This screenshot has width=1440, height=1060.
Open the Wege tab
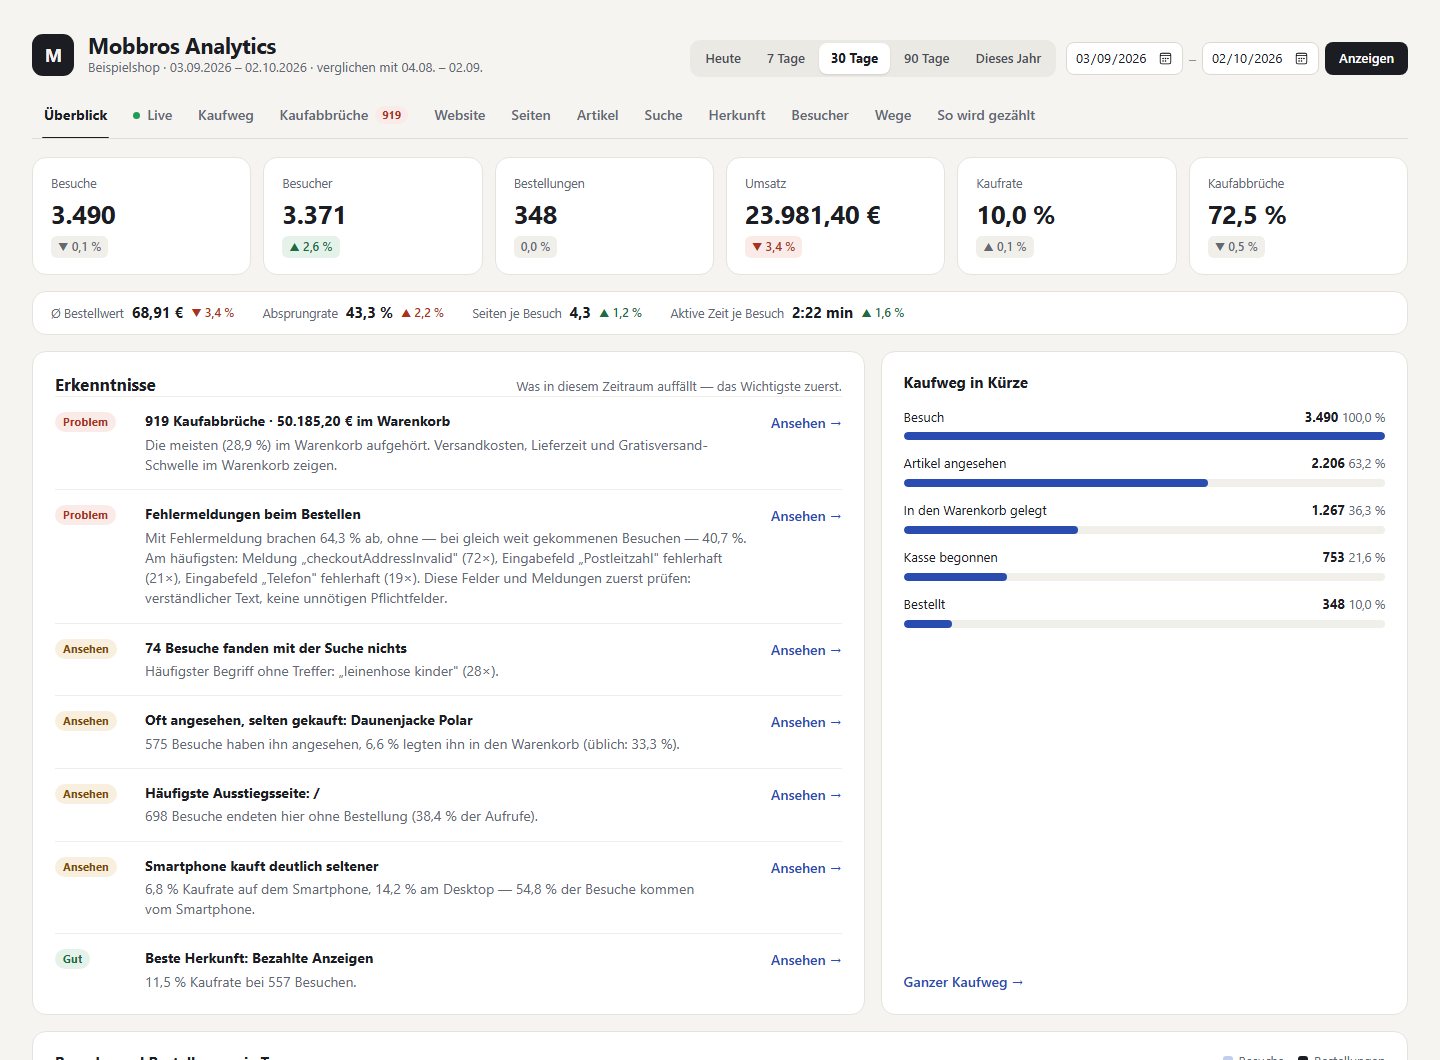point(893,115)
